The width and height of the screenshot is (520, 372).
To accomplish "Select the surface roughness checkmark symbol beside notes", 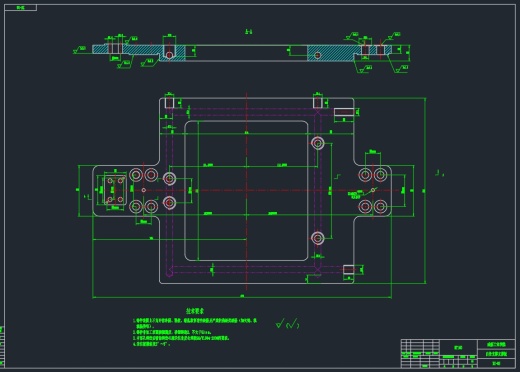I will 288,324.
